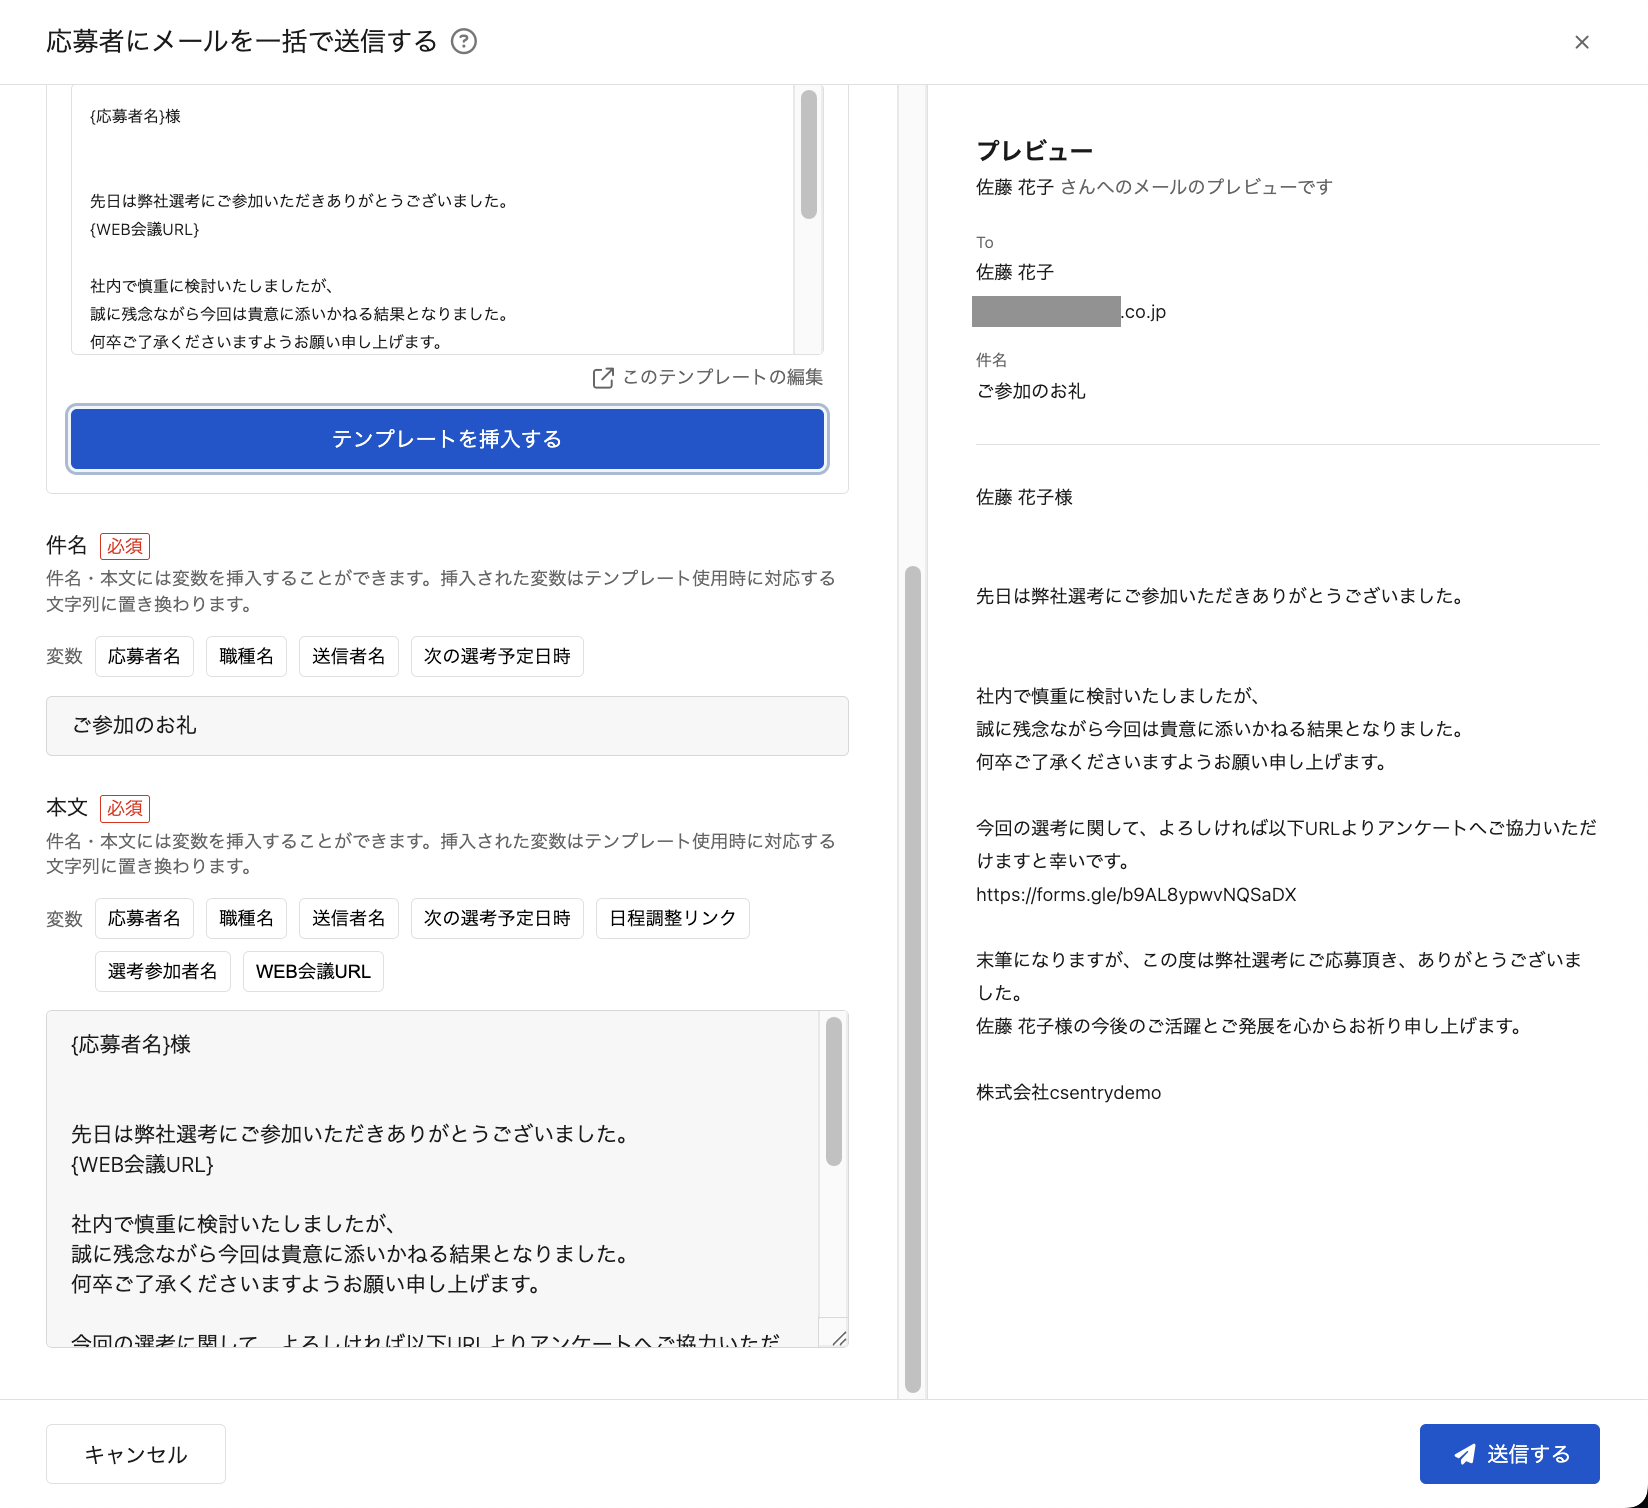Screen dimensions: 1648x1508
Task: Click the left panel main scrollbar
Action: click(x=912, y=979)
